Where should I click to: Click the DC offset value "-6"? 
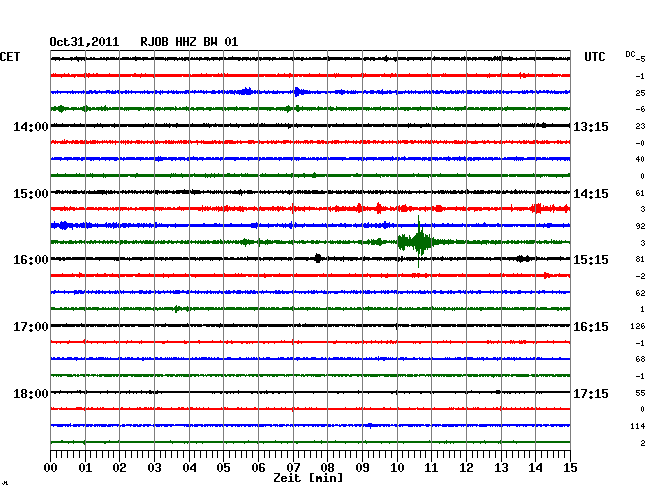(640, 109)
